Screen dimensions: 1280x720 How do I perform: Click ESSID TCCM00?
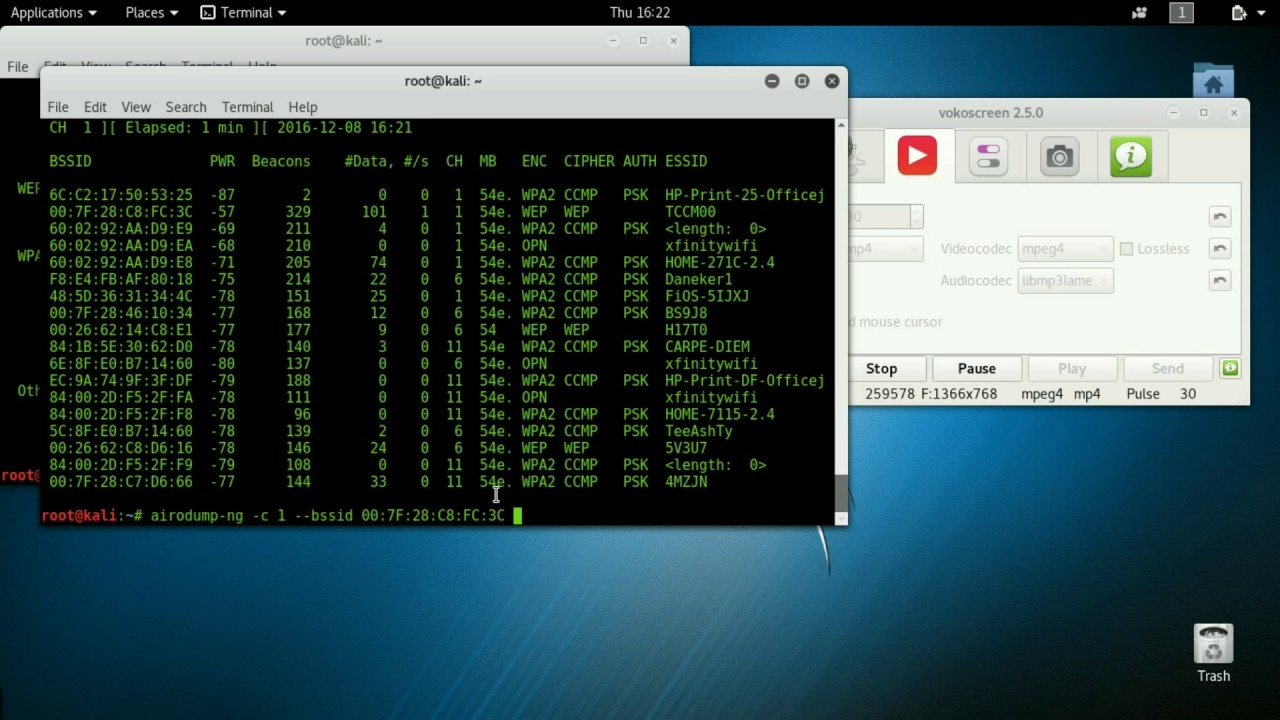click(x=690, y=212)
